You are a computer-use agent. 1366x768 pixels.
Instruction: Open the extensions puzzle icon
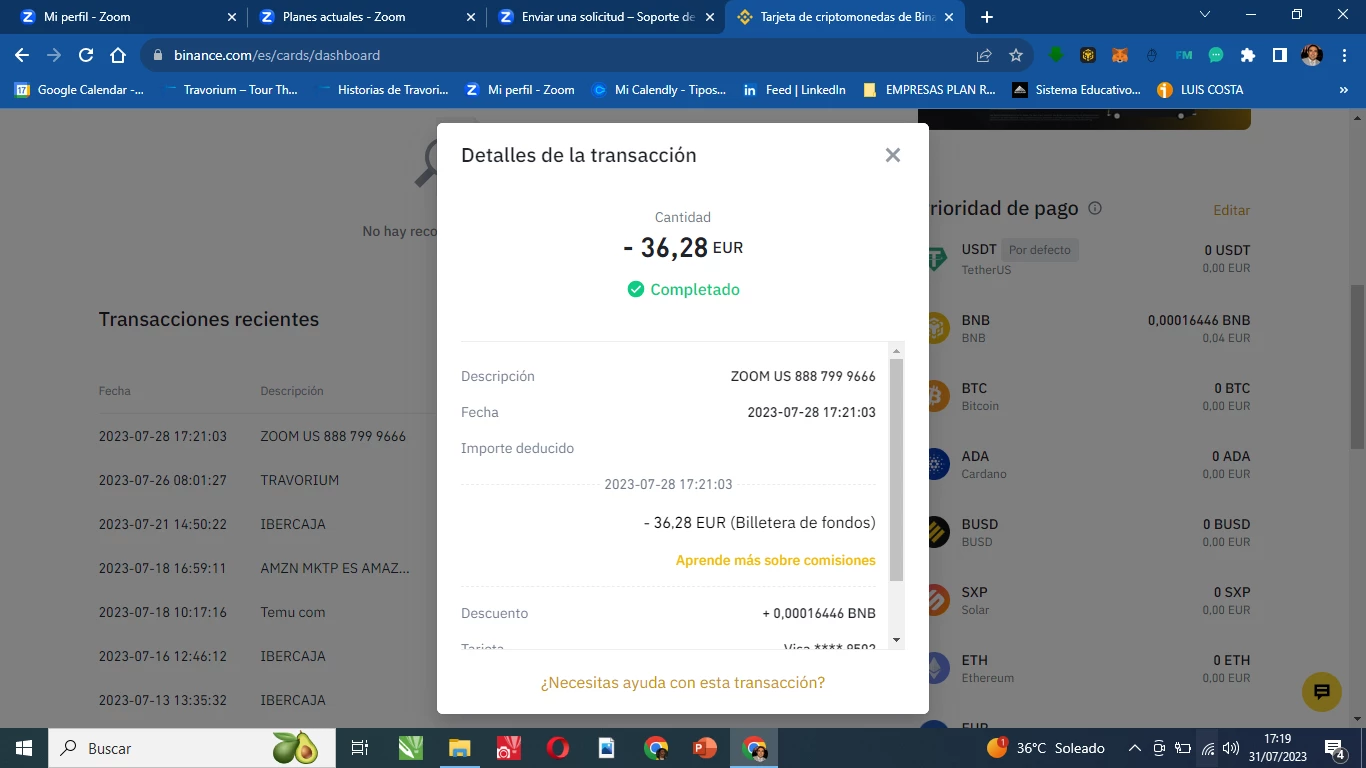coord(1248,55)
